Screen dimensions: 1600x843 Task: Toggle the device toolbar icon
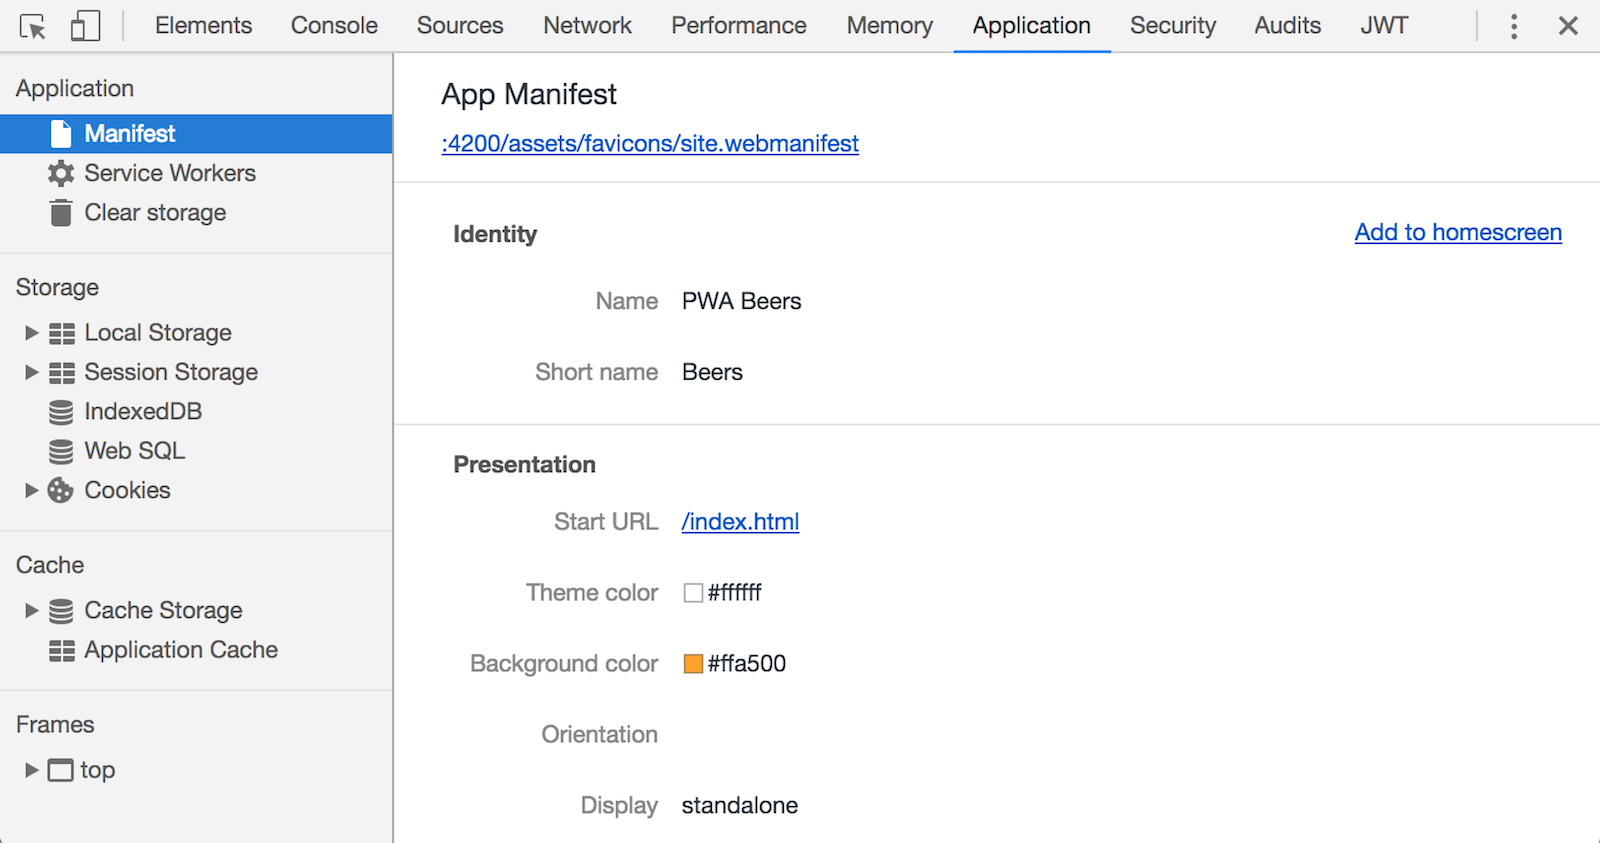[85, 26]
